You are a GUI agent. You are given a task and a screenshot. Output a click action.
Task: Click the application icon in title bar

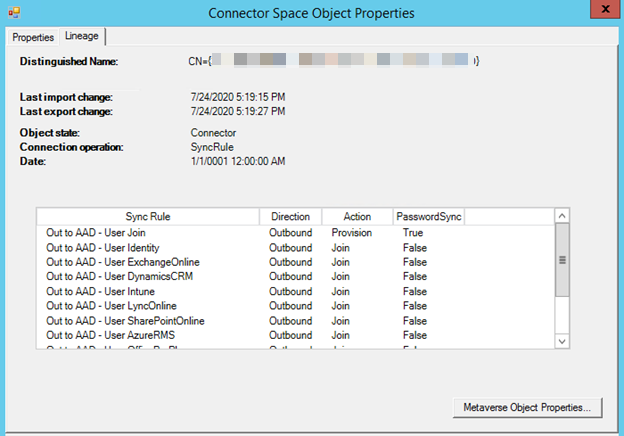pyautogui.click(x=14, y=13)
